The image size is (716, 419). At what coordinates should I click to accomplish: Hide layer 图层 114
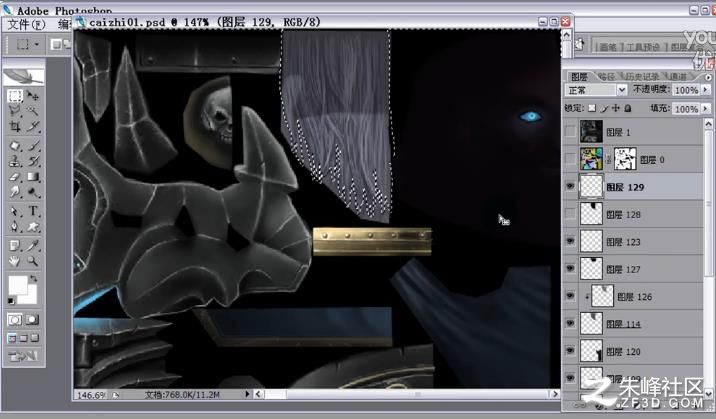pos(570,324)
